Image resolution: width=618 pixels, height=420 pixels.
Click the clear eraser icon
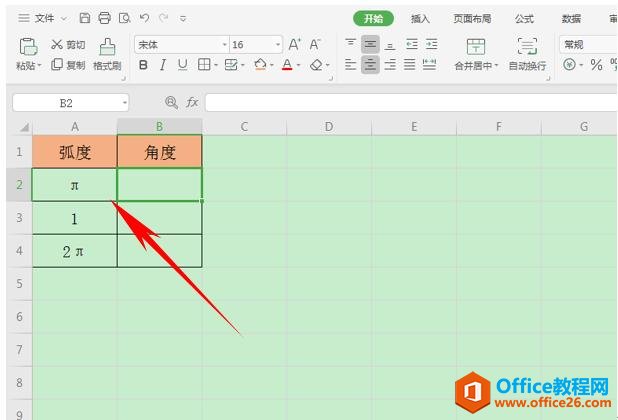pyautogui.click(x=316, y=65)
